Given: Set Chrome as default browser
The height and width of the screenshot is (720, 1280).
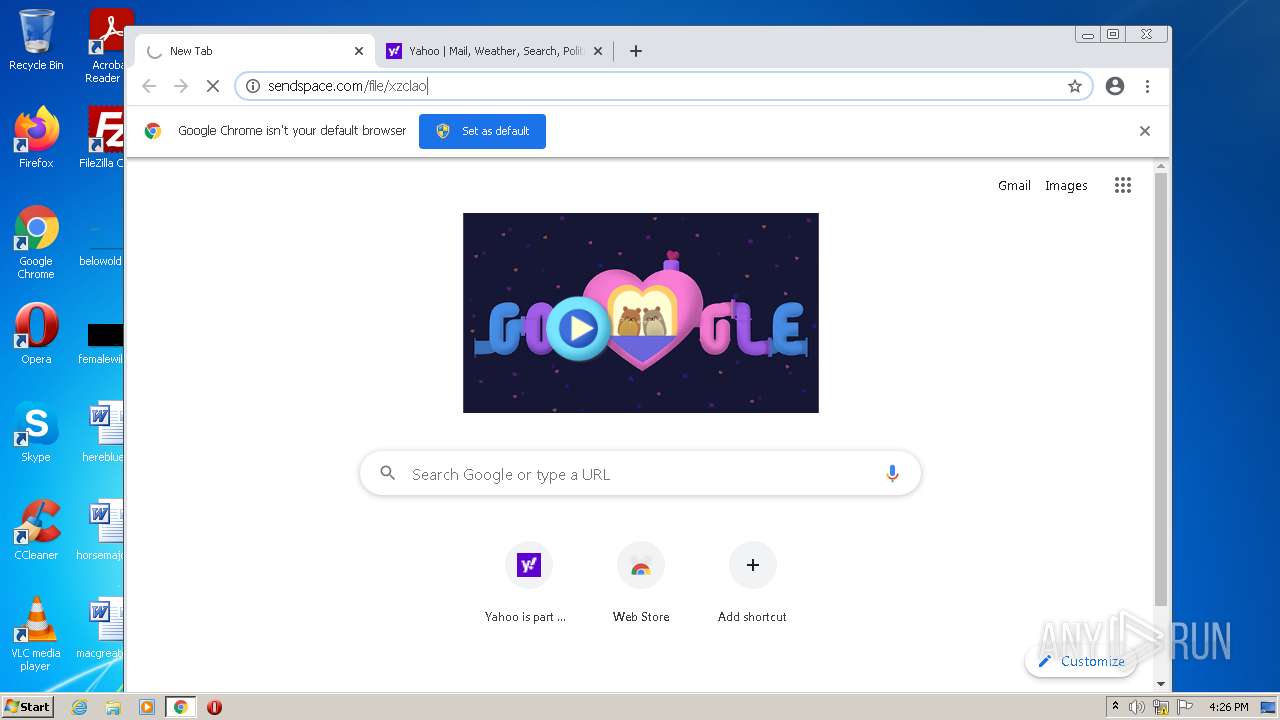Looking at the screenshot, I should tap(482, 131).
